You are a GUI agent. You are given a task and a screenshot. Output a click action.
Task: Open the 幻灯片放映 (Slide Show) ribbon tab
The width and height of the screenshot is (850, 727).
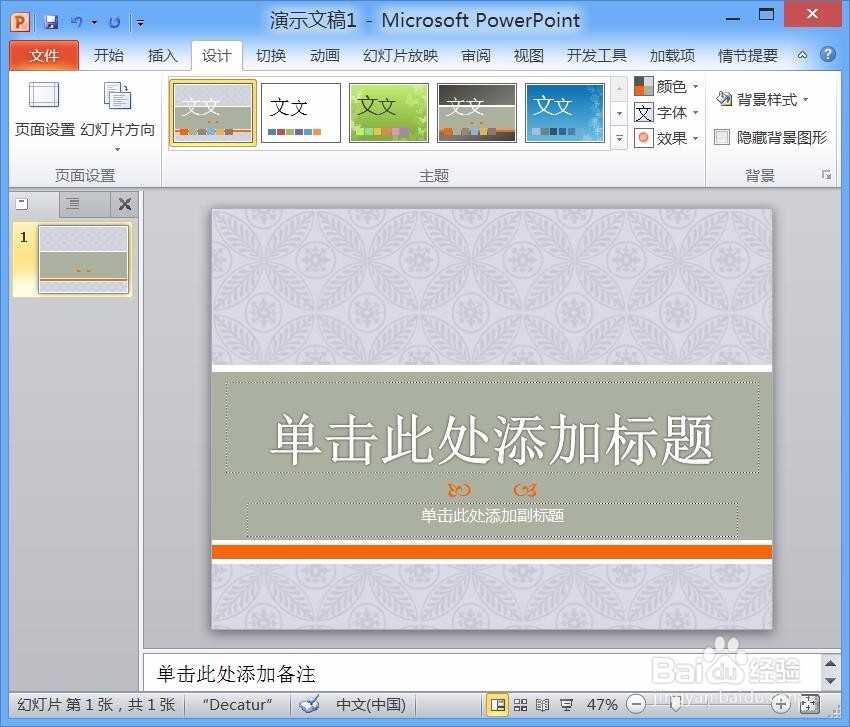[x=399, y=55]
